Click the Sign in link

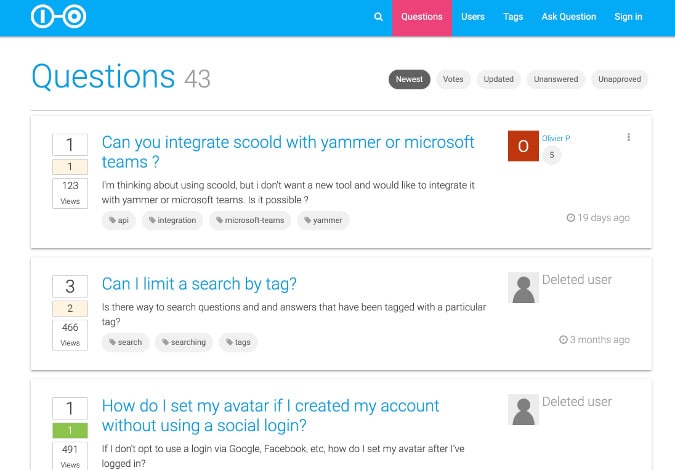(628, 17)
